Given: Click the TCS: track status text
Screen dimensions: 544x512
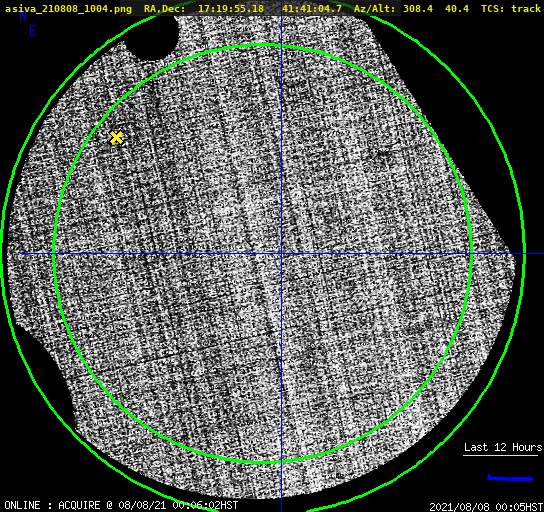Looking at the screenshot, I should [511, 9].
